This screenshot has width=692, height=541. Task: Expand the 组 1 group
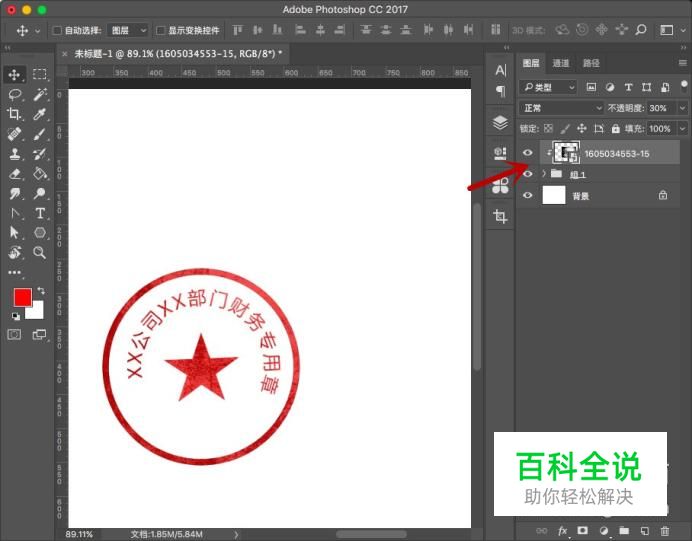pyautogui.click(x=544, y=174)
